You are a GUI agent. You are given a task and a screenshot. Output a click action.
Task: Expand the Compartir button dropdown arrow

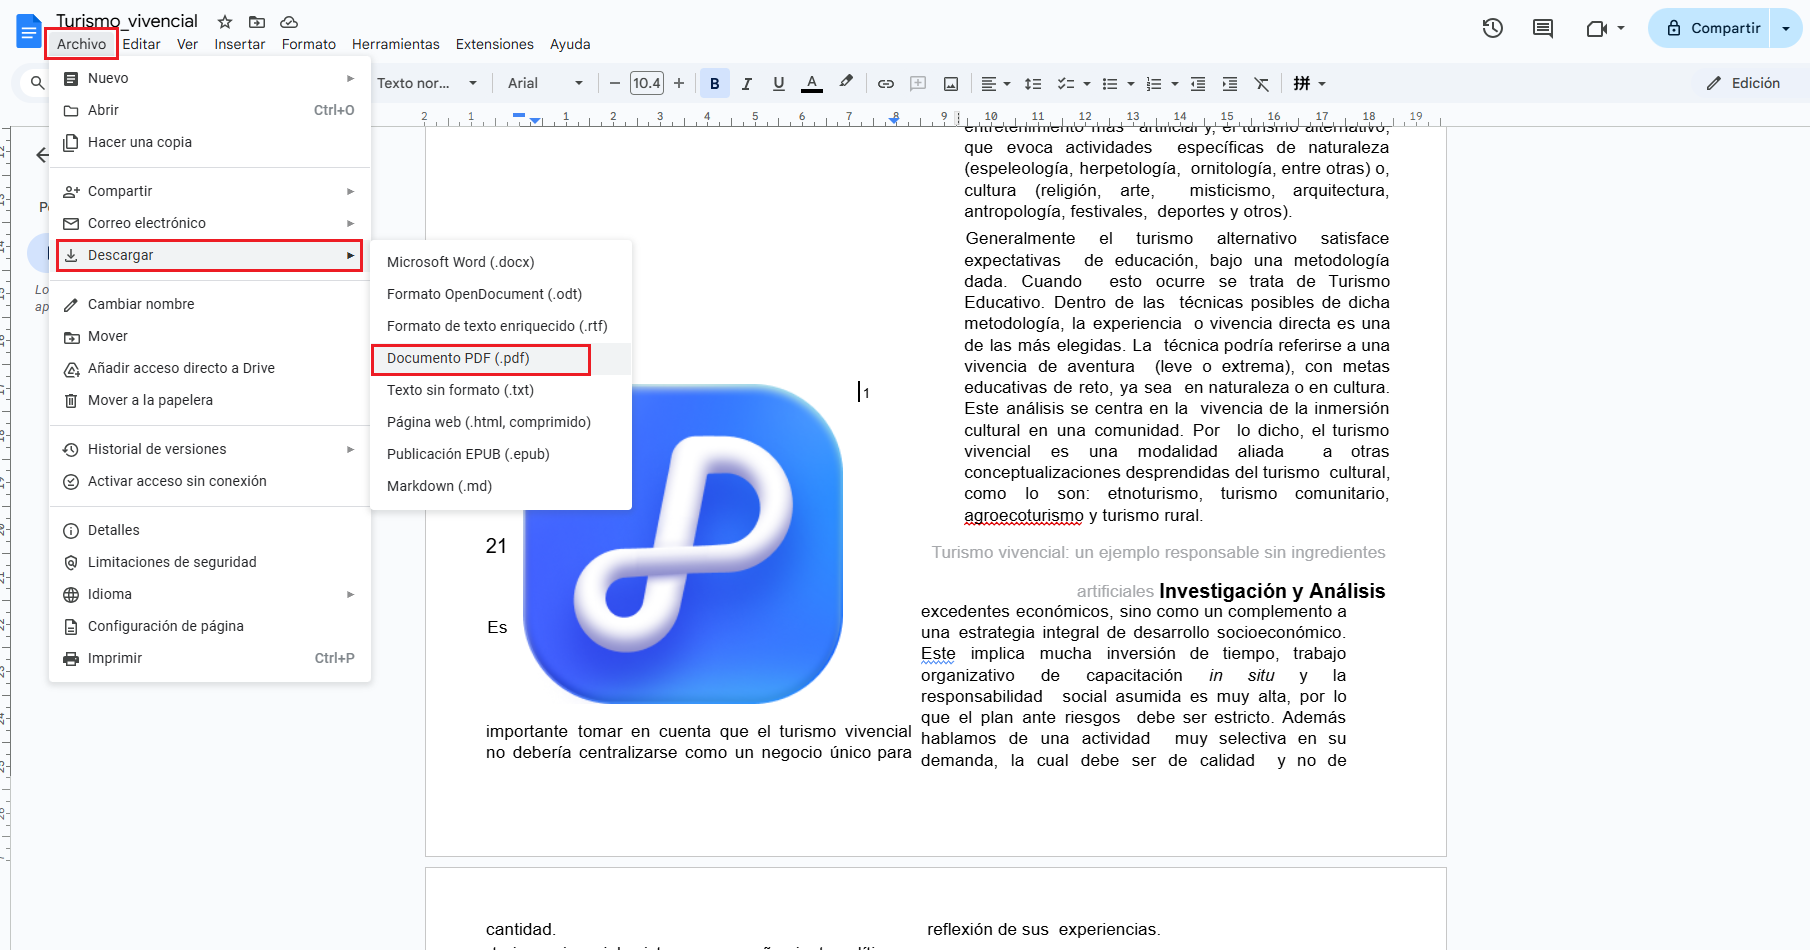[x=1786, y=28]
